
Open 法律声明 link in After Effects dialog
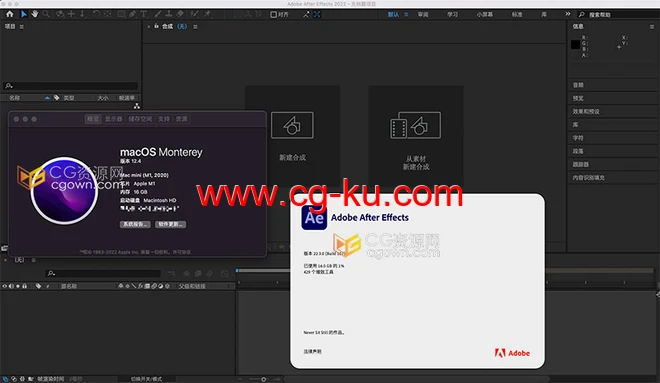(x=312, y=351)
